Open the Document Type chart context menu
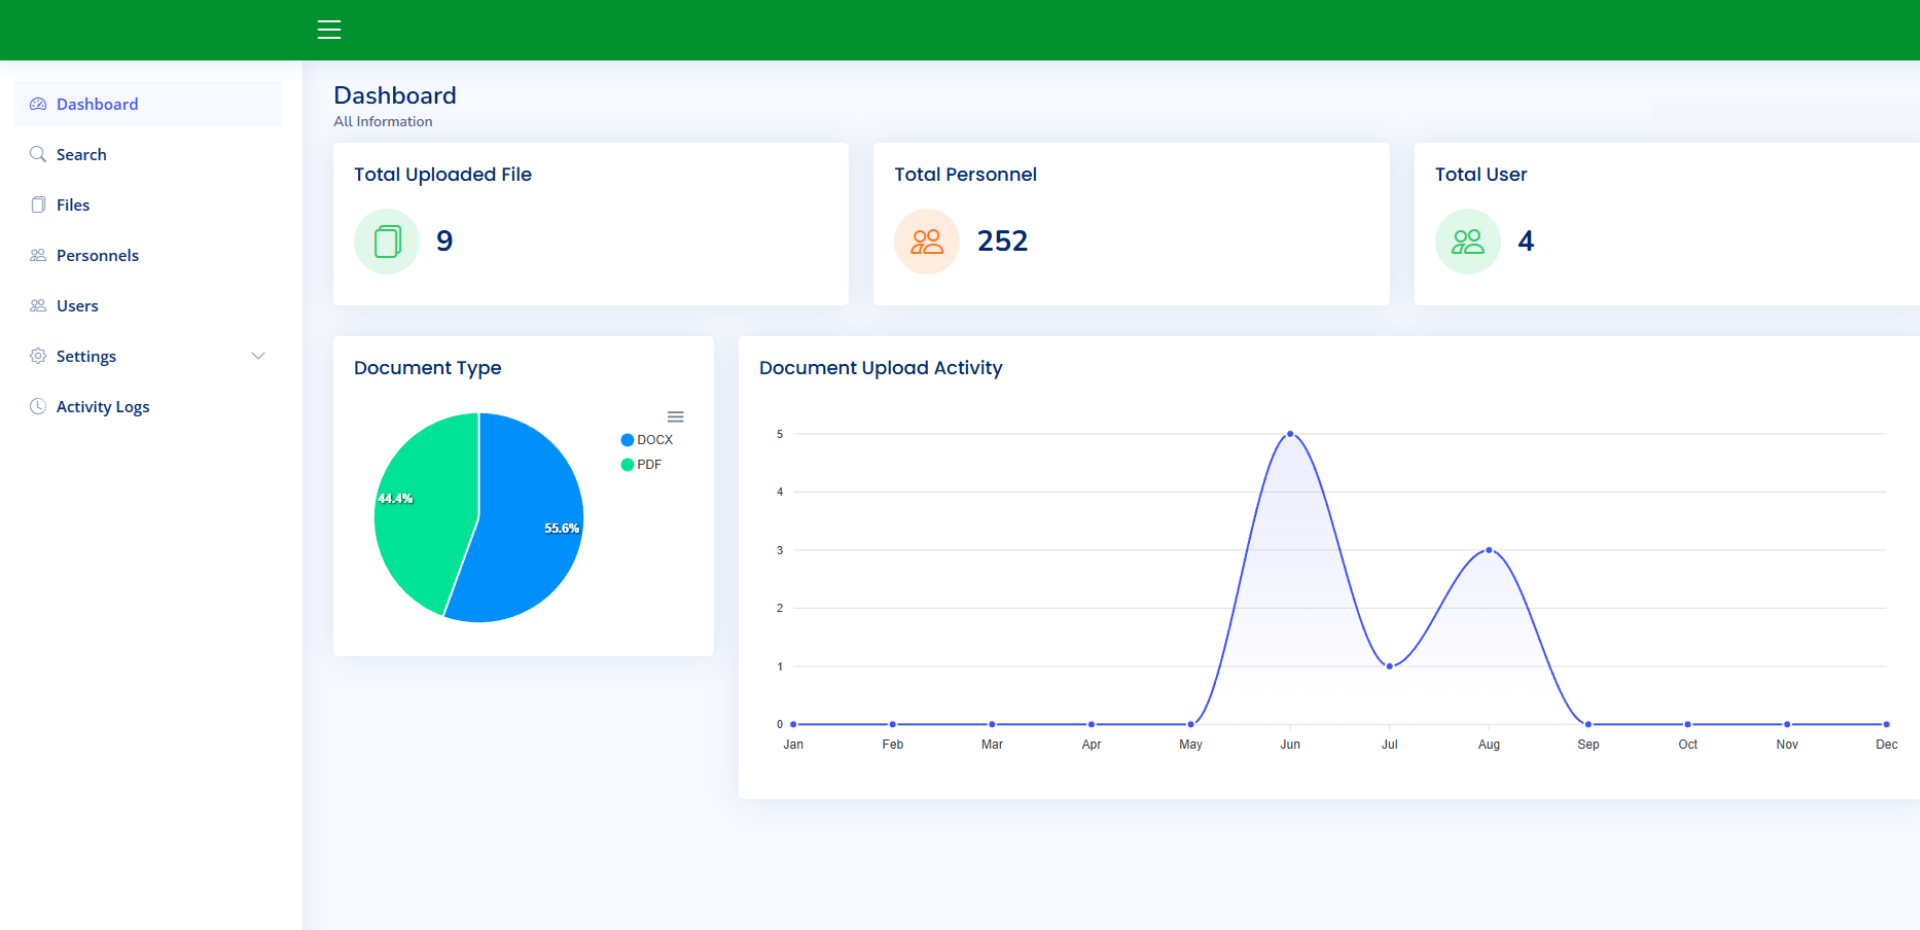Image resolution: width=1920 pixels, height=930 pixels. click(x=676, y=416)
